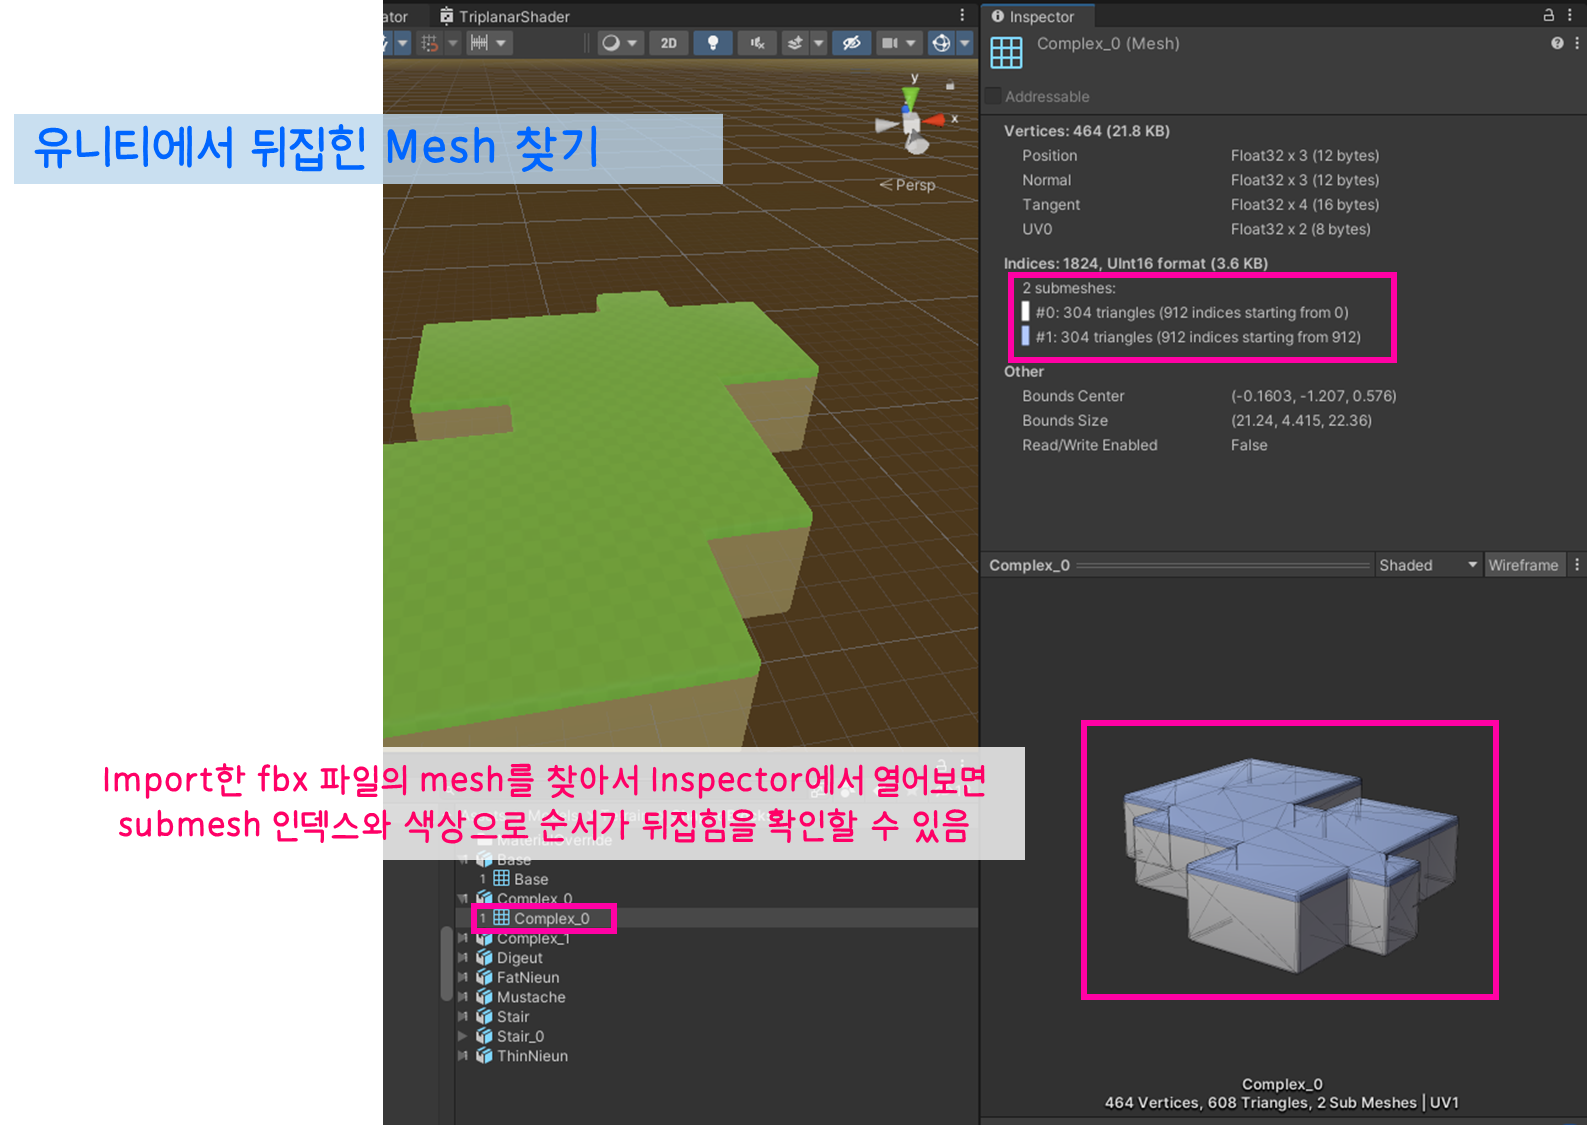
Task: Expand the ThinNieun asset
Action: click(462, 1055)
